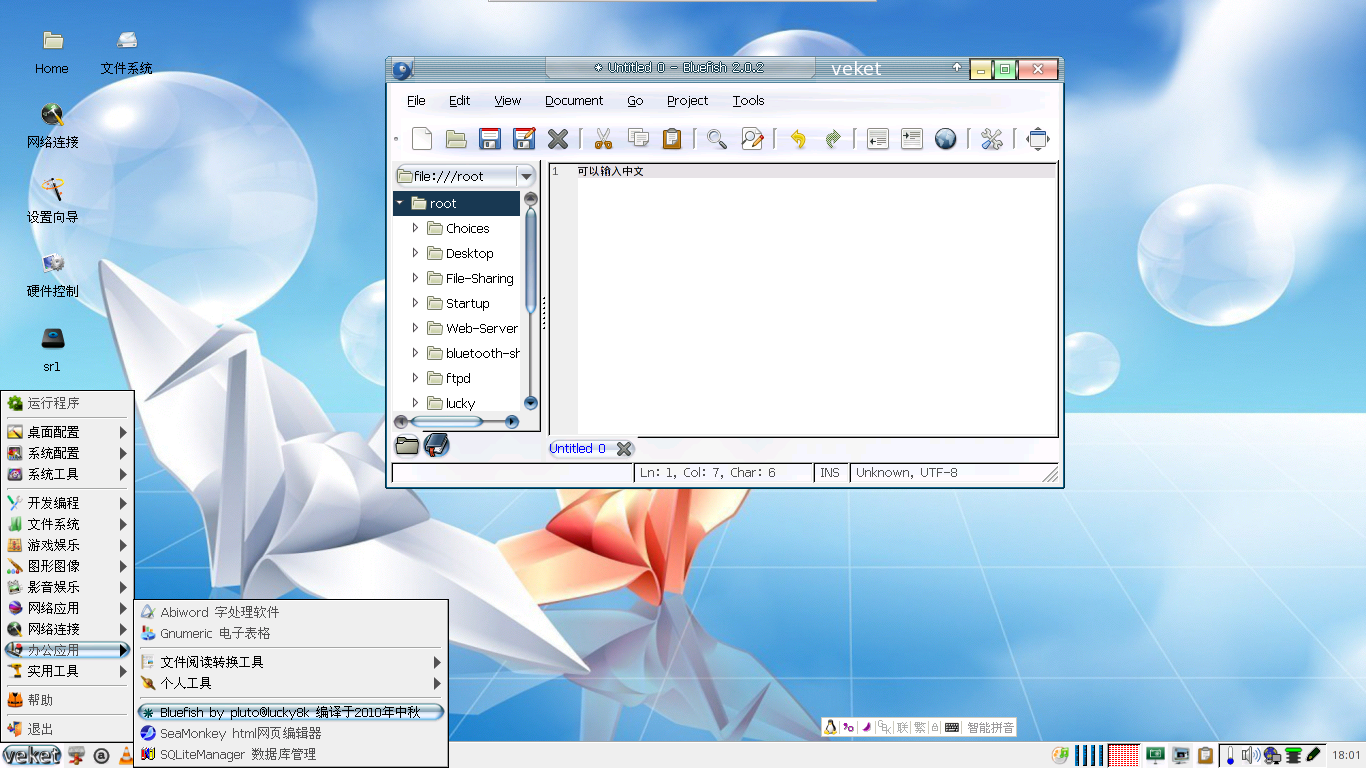This screenshot has height=768, width=1366.
Task: Close the document via toolbar X icon
Action: coord(558,139)
